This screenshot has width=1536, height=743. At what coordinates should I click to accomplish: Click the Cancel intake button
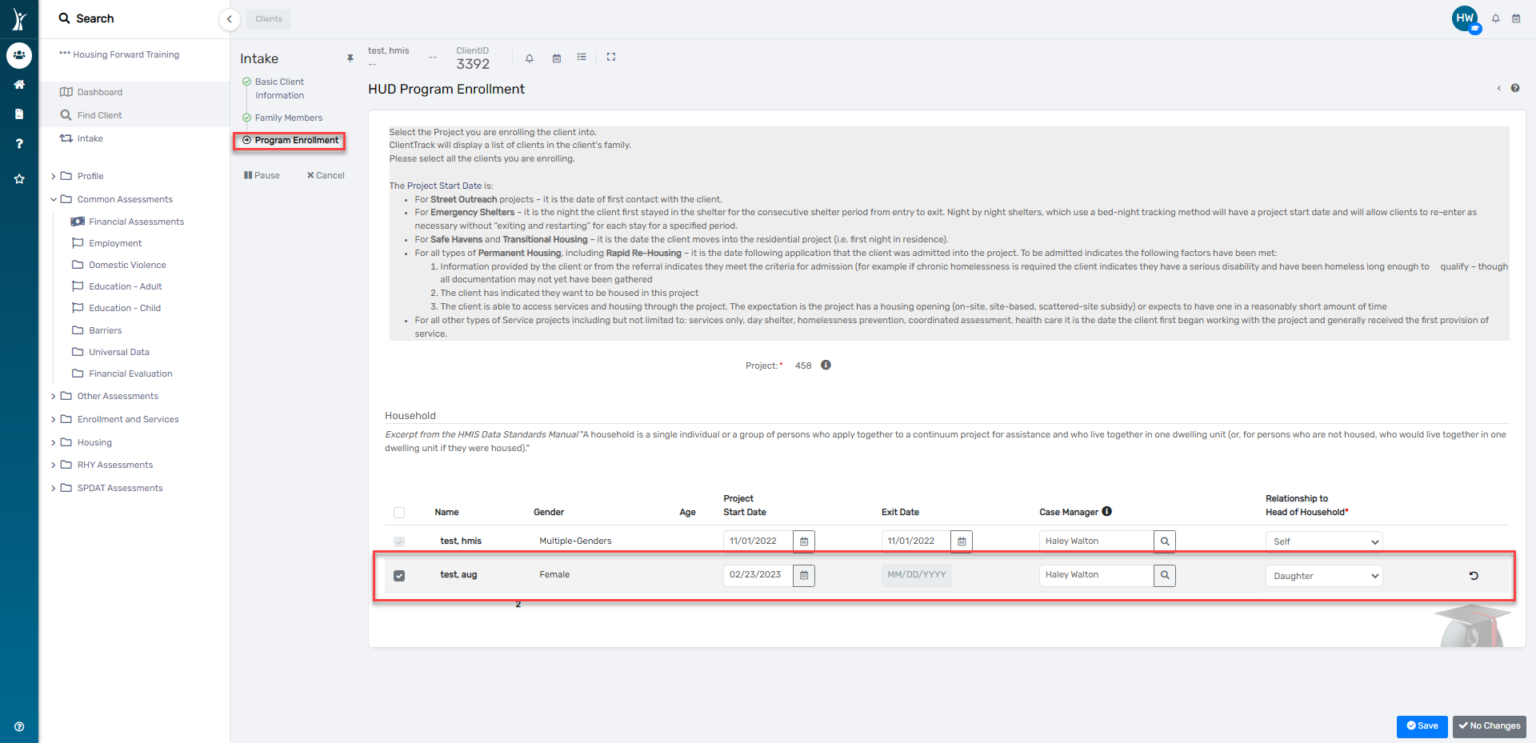[x=325, y=175]
